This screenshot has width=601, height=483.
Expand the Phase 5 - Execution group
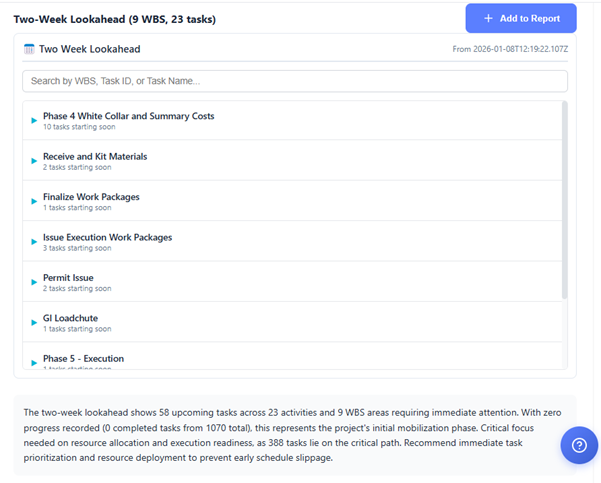34,360
